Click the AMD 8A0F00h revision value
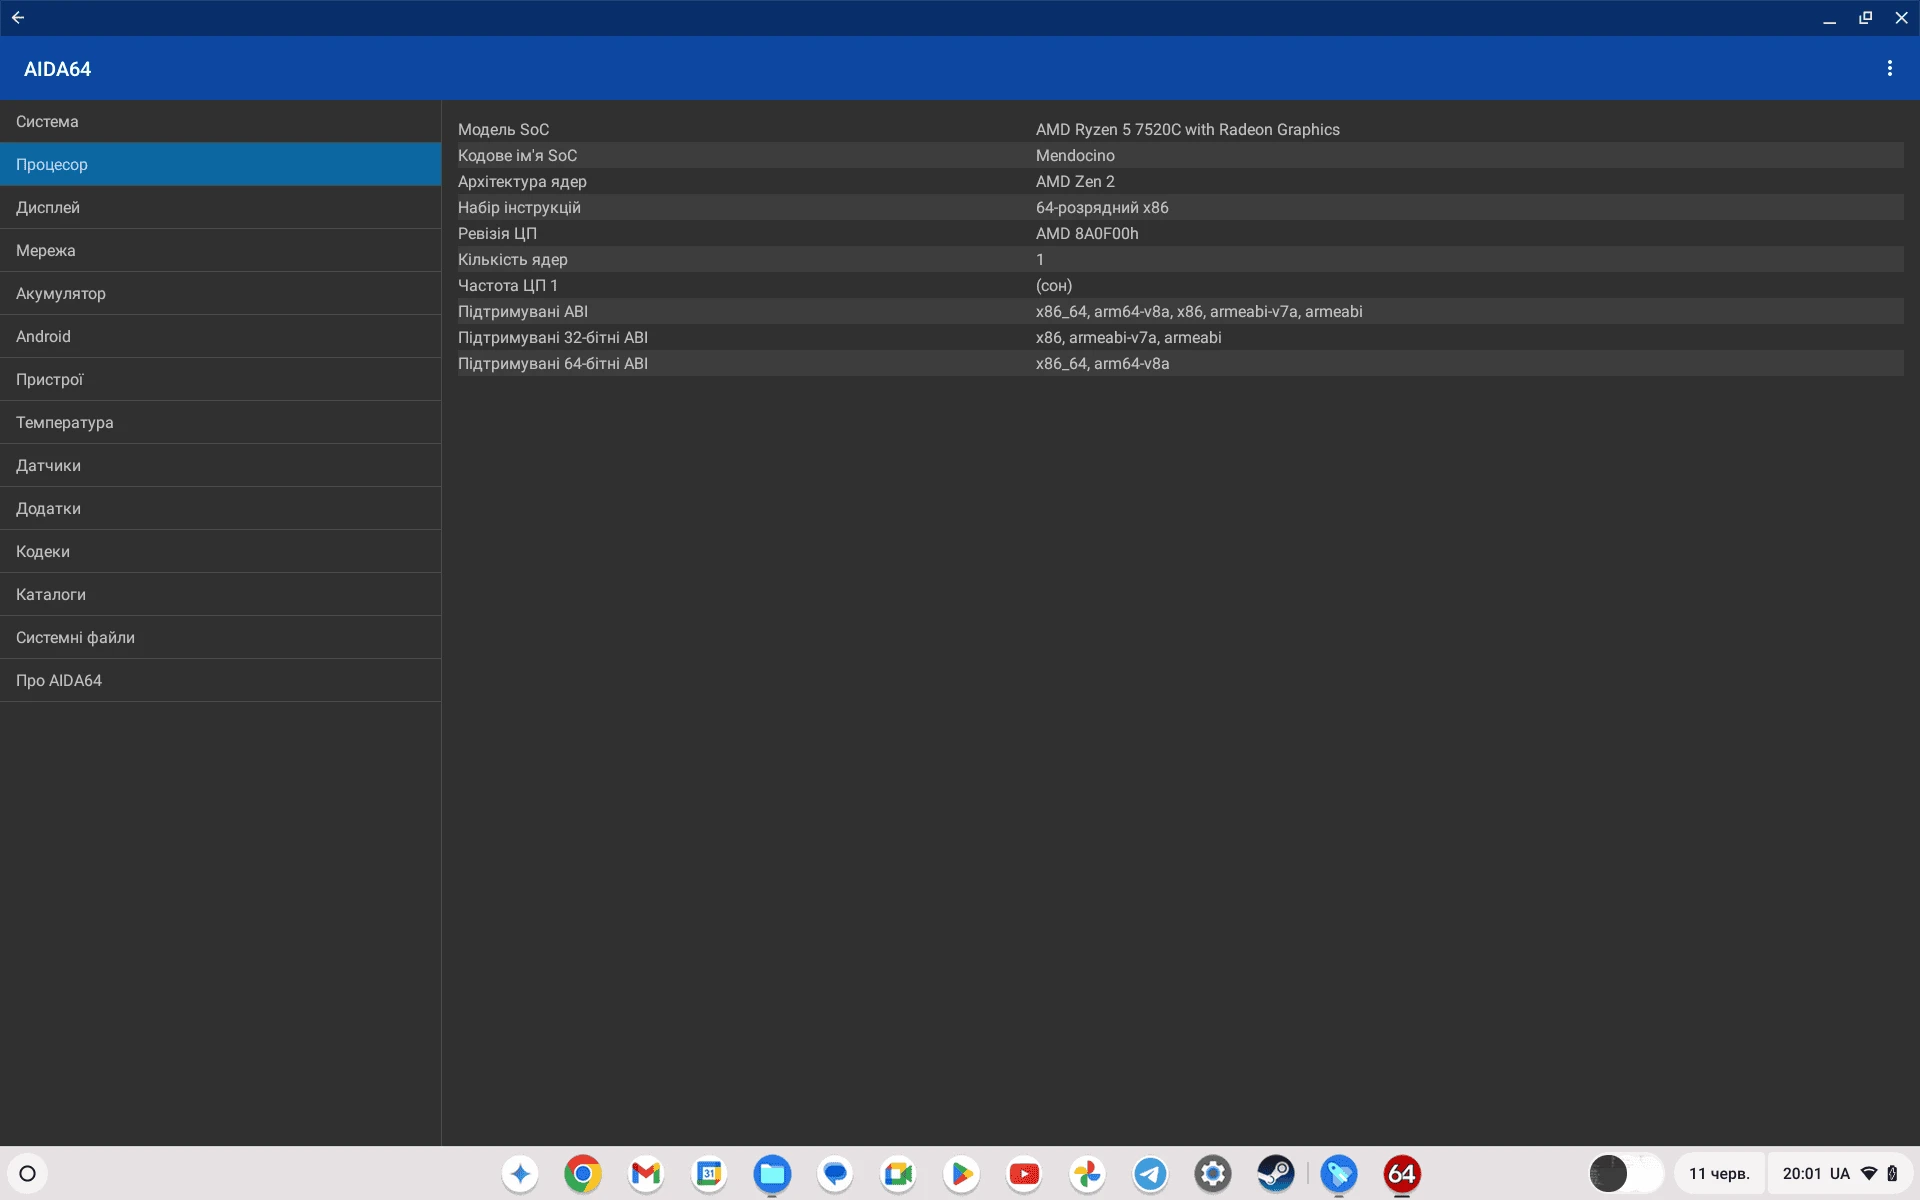 point(1087,233)
